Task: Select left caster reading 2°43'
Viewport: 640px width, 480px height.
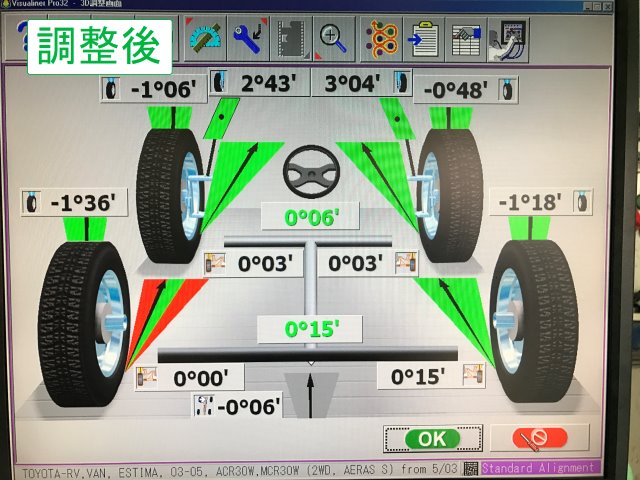Action: 268,81
